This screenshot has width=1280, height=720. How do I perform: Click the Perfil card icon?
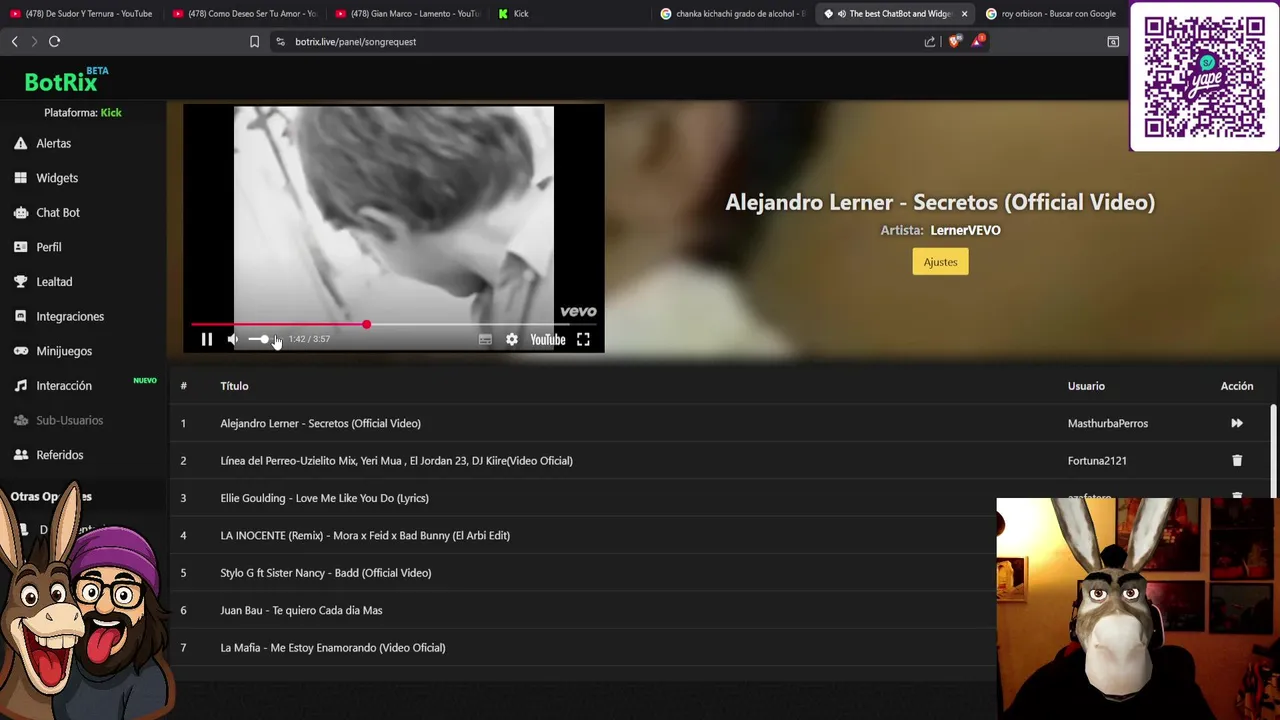[x=20, y=247]
